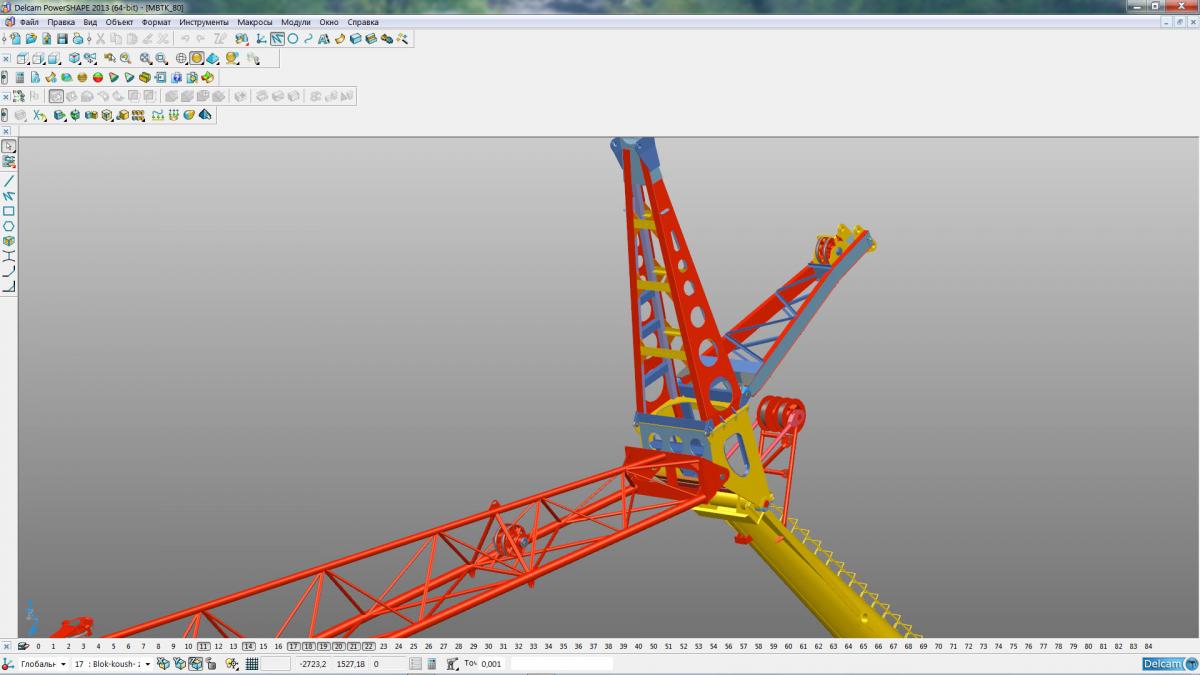The image size is (1200, 675).
Task: Open the Инструменты menu
Action: (x=204, y=22)
